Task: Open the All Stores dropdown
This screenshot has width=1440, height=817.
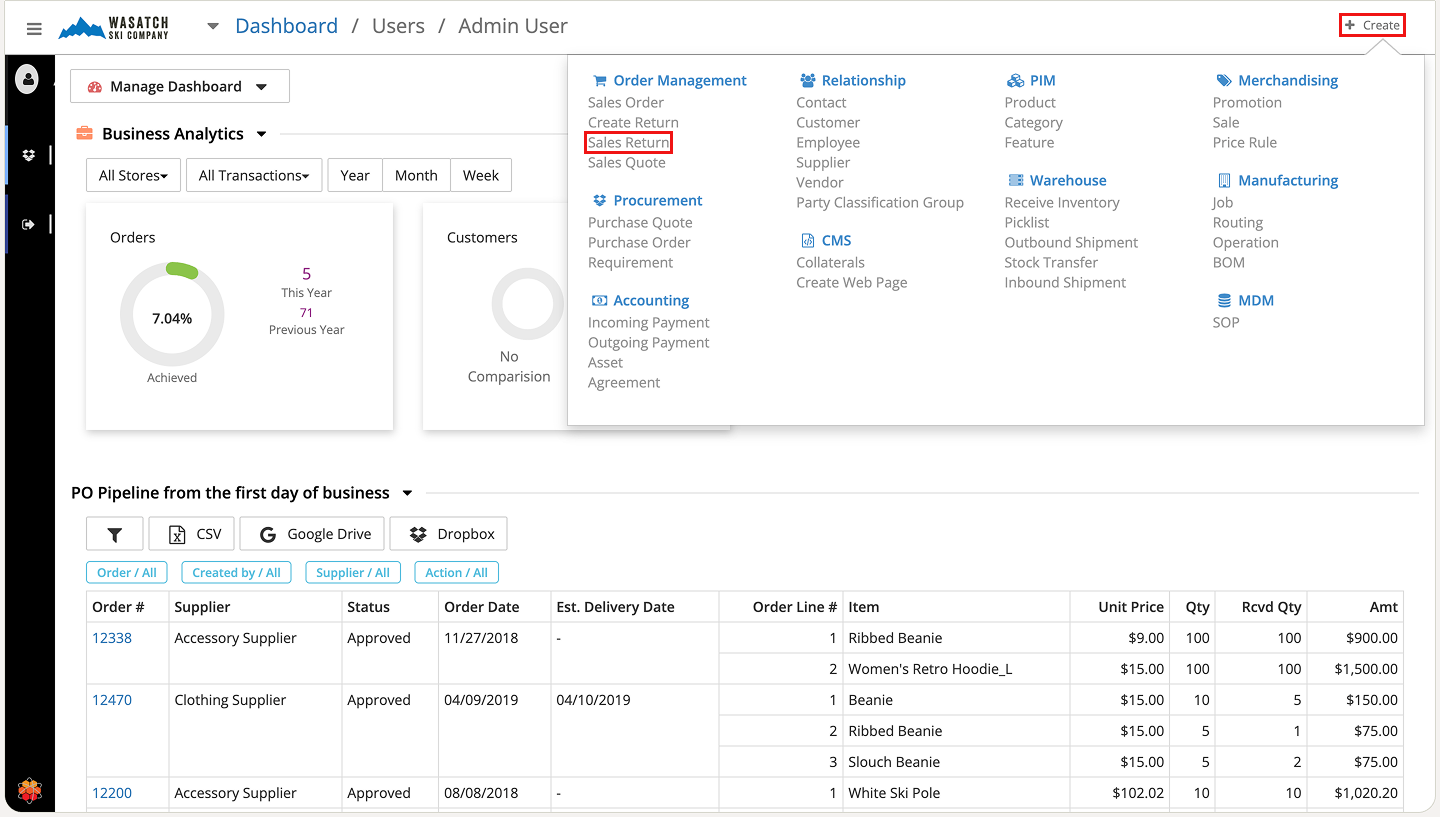Action: pyautogui.click(x=133, y=175)
